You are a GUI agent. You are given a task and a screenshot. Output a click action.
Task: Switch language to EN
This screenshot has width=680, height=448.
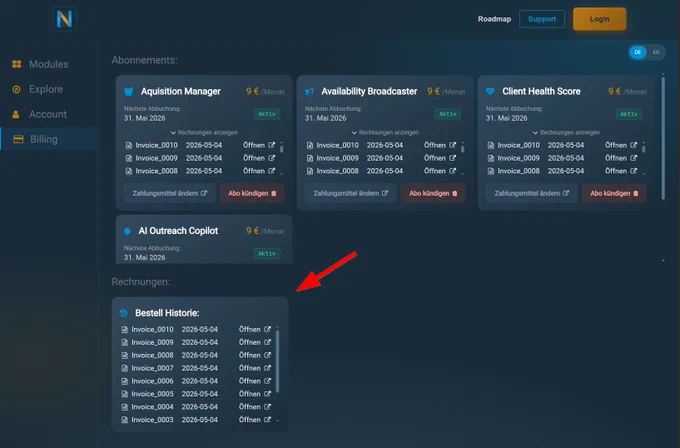point(656,52)
